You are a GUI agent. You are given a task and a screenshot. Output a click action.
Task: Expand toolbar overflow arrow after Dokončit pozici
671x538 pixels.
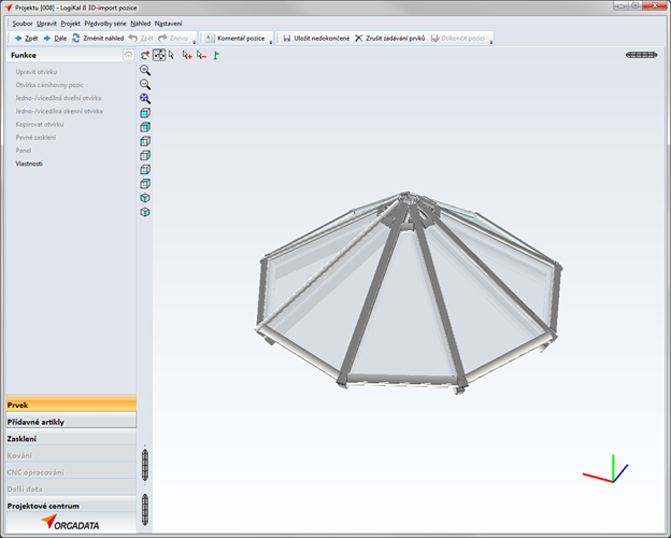[x=491, y=42]
